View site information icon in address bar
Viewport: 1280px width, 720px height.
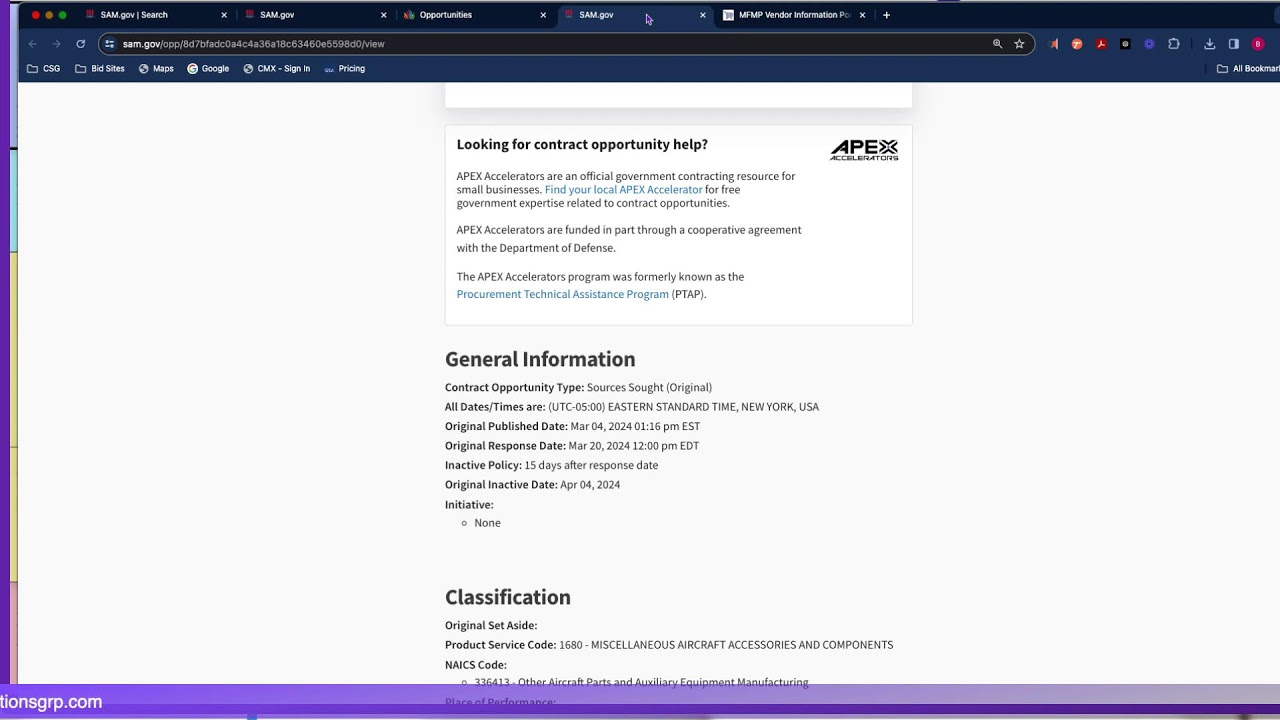click(109, 44)
